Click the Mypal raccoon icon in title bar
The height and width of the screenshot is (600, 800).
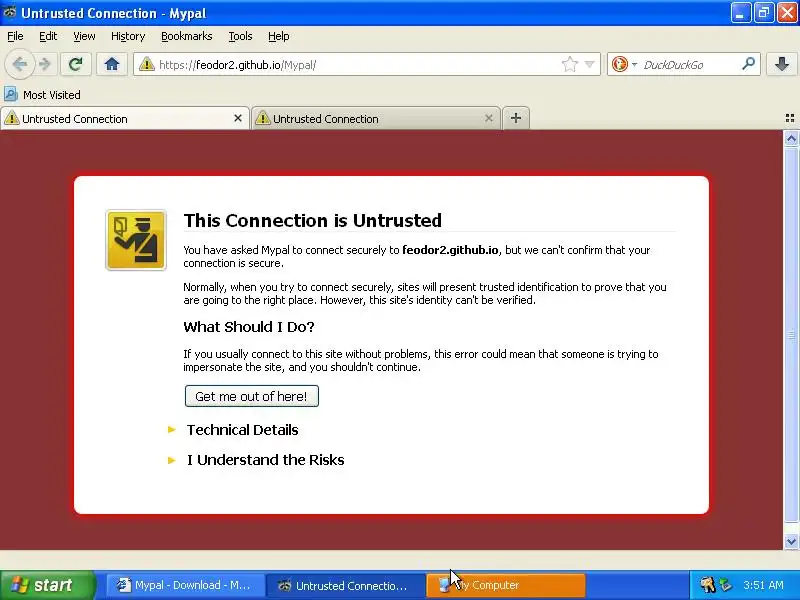click(x=9, y=13)
